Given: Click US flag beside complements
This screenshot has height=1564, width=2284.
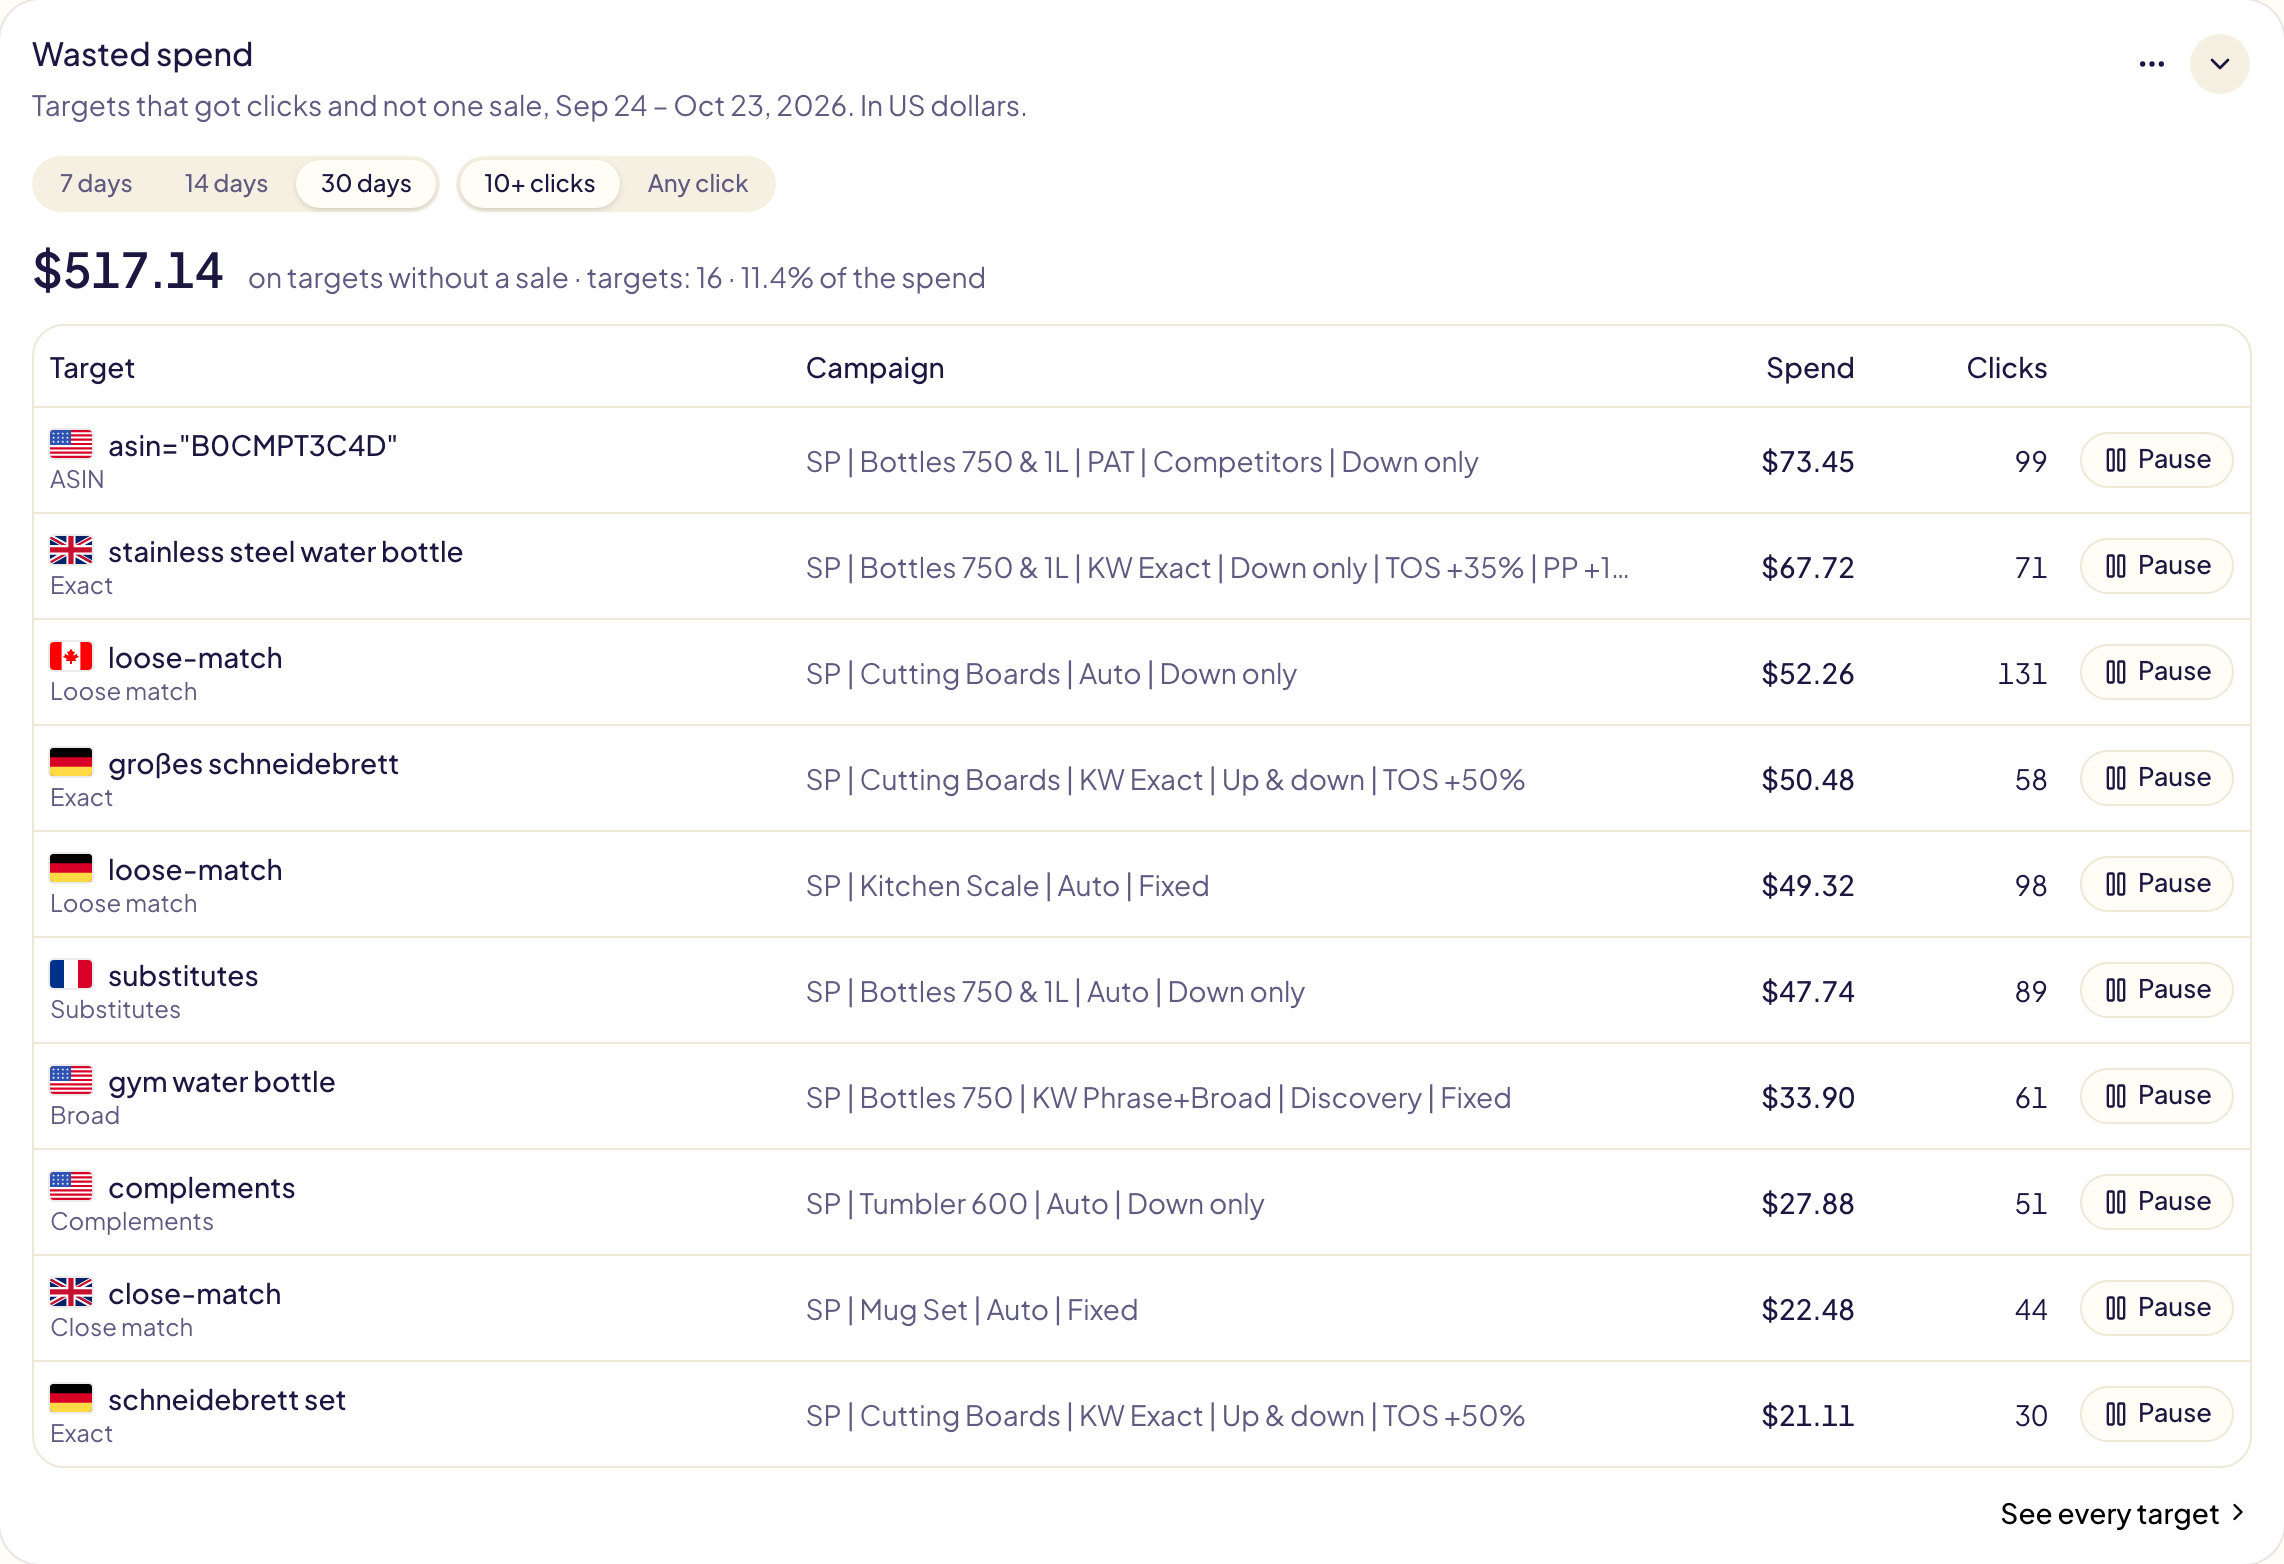Looking at the screenshot, I should point(71,1186).
